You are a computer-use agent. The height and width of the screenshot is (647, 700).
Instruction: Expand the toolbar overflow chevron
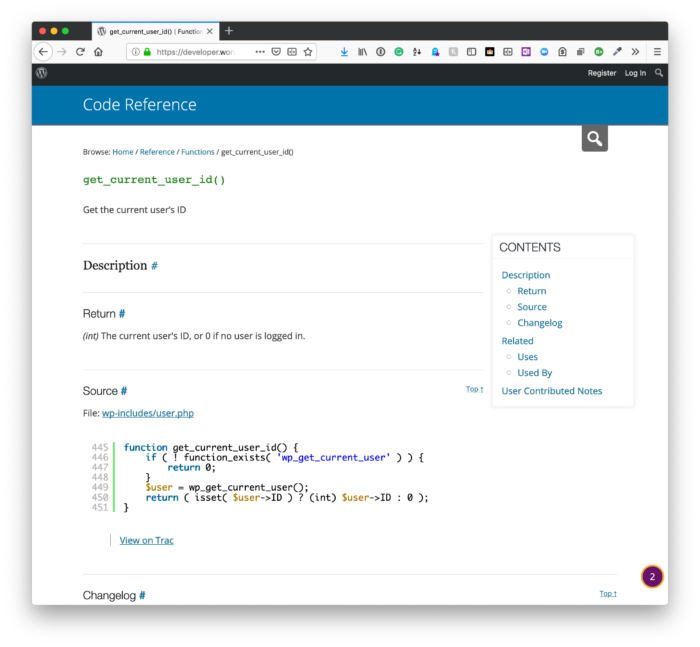point(635,52)
